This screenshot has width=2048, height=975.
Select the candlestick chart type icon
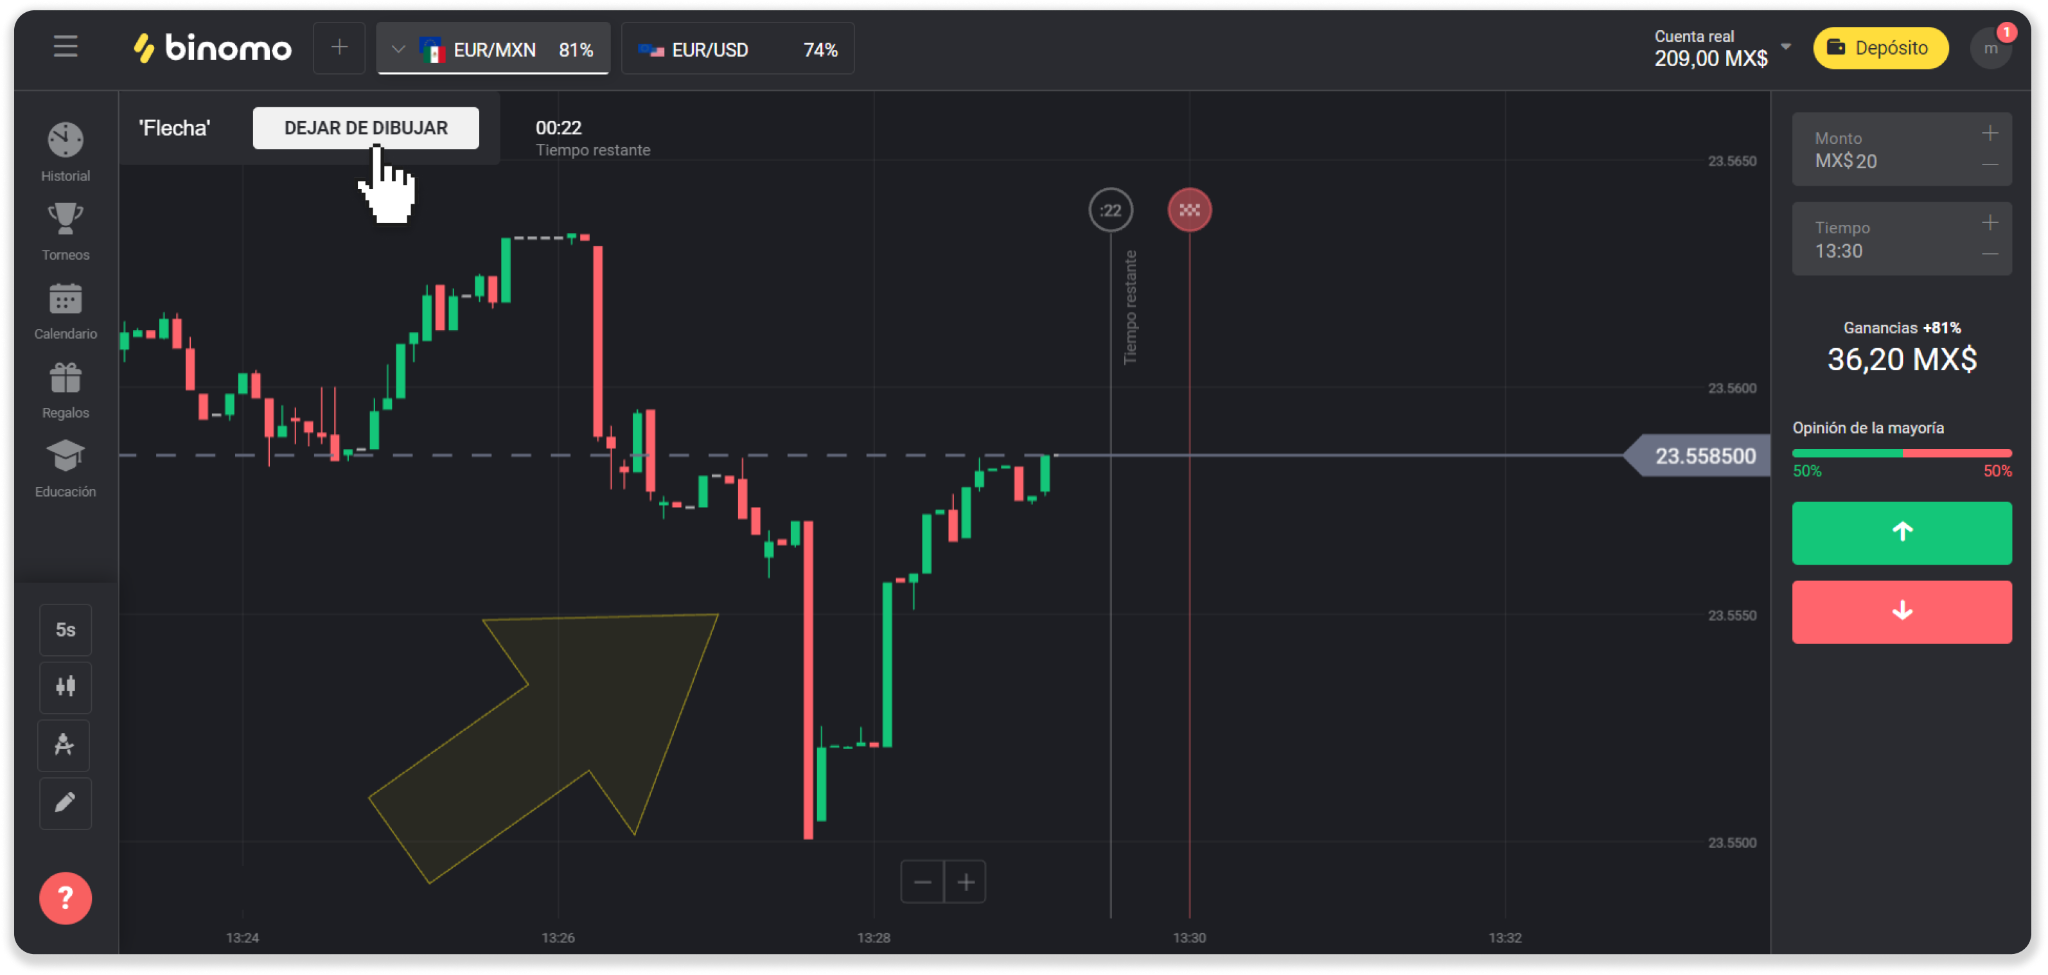tap(65, 687)
